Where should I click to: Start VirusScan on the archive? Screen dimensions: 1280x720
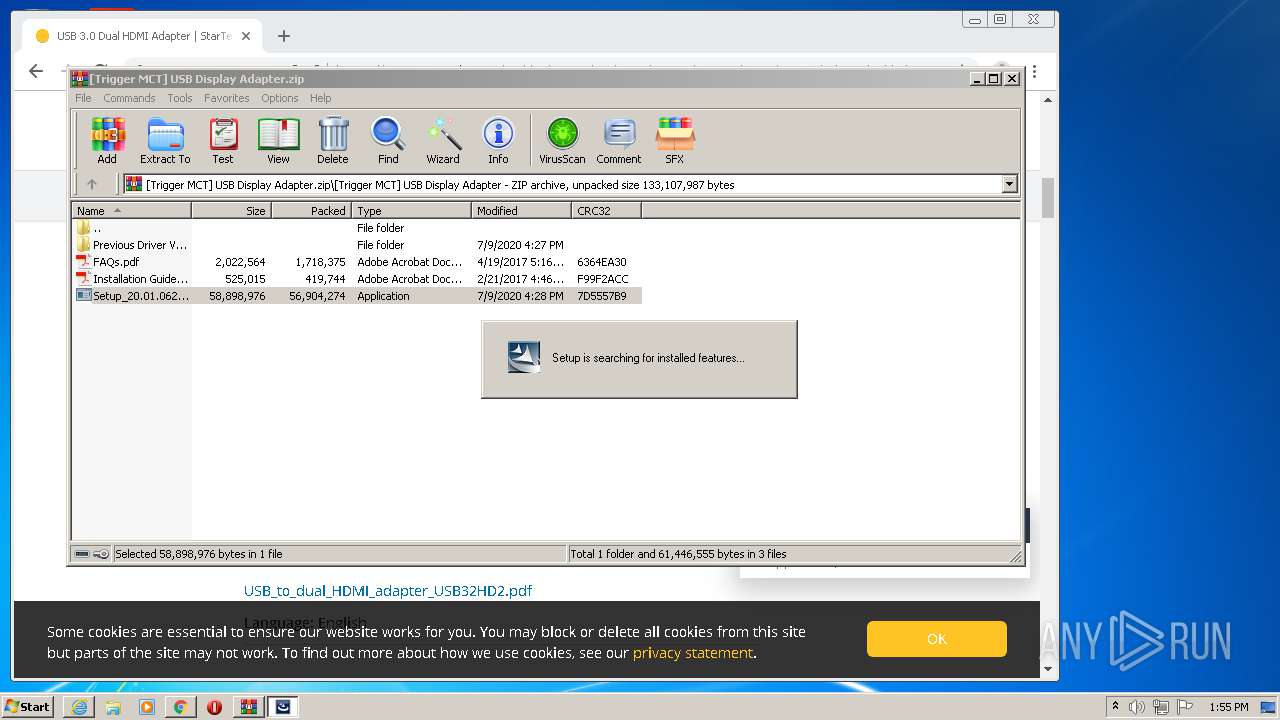562,140
